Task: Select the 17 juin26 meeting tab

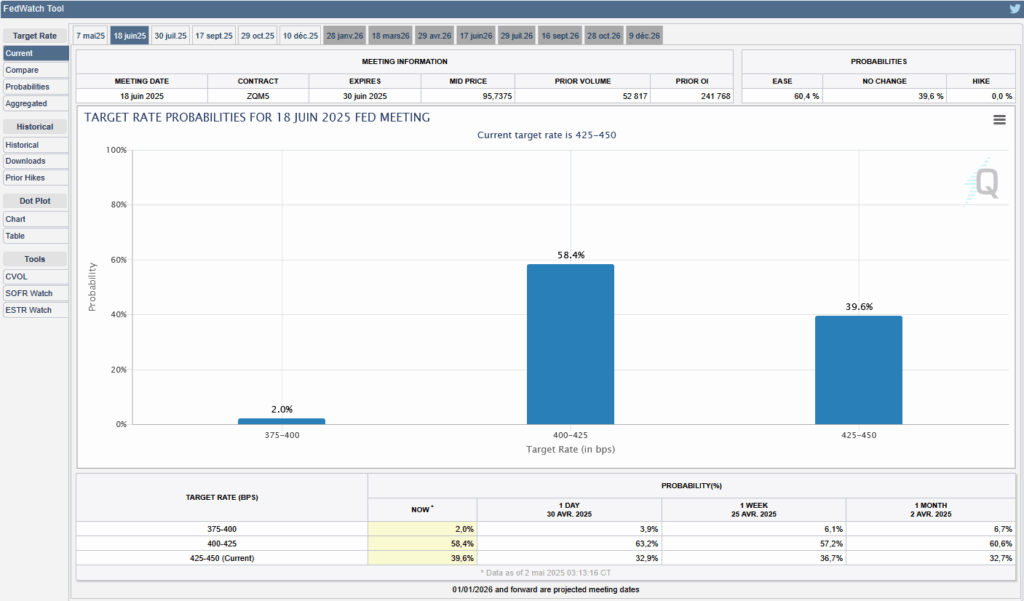Action: [476, 36]
